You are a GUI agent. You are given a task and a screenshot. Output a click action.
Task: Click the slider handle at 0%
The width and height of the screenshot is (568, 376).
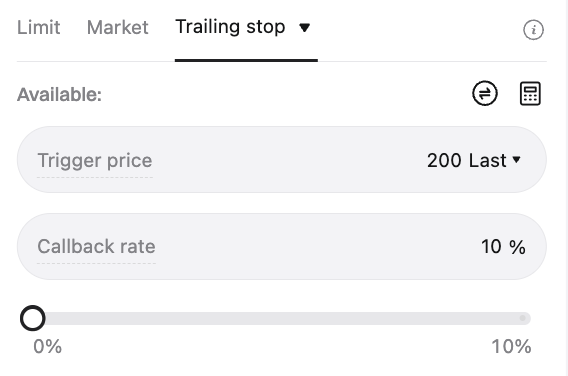33,318
